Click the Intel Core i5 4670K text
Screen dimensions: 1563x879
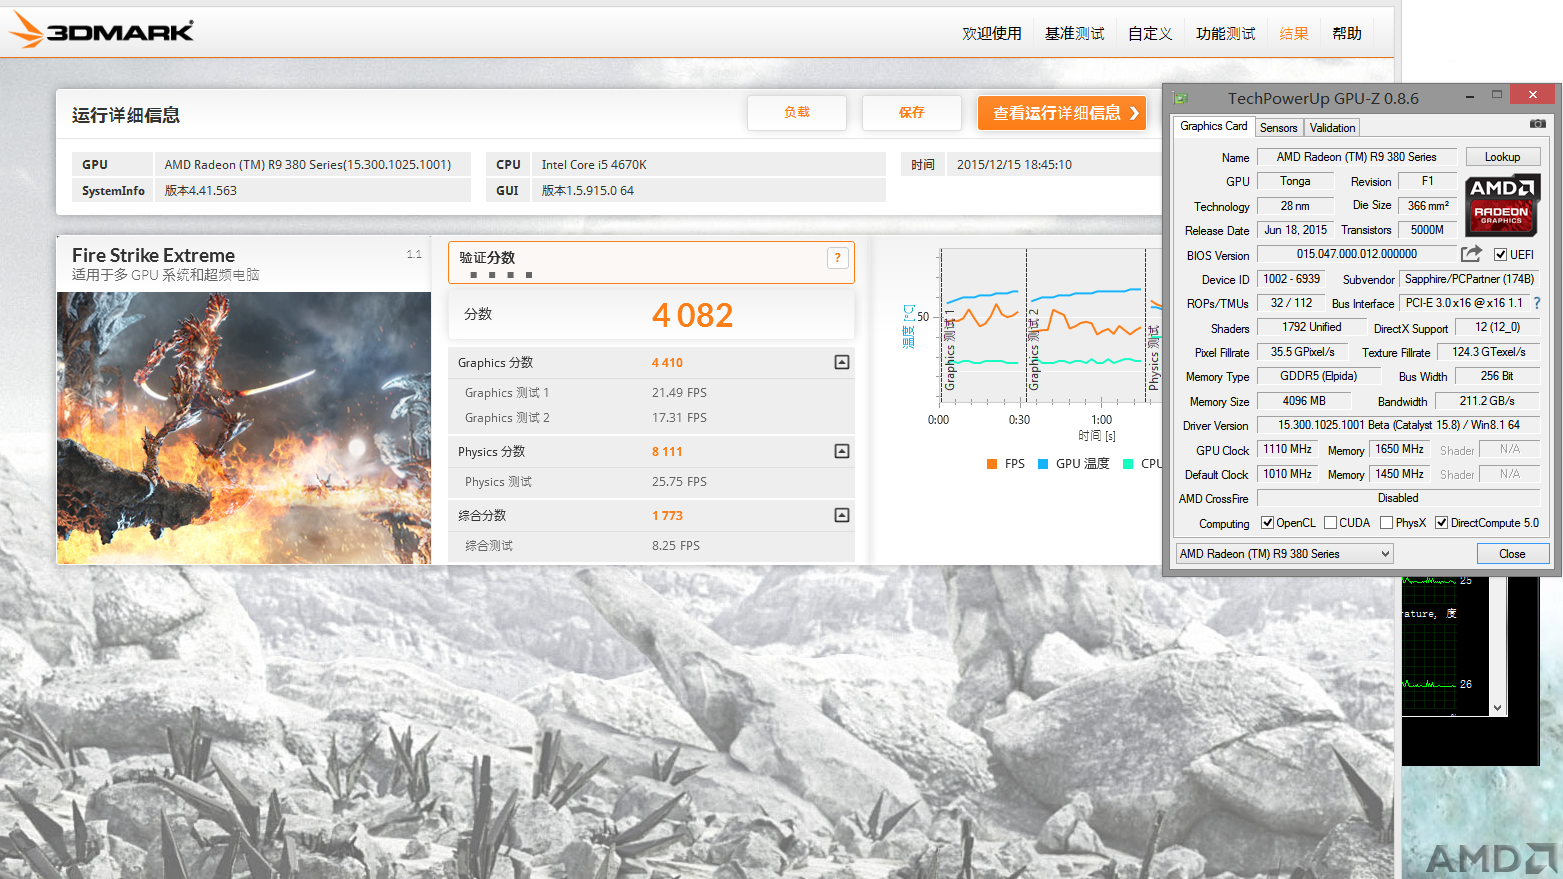pyautogui.click(x=594, y=165)
